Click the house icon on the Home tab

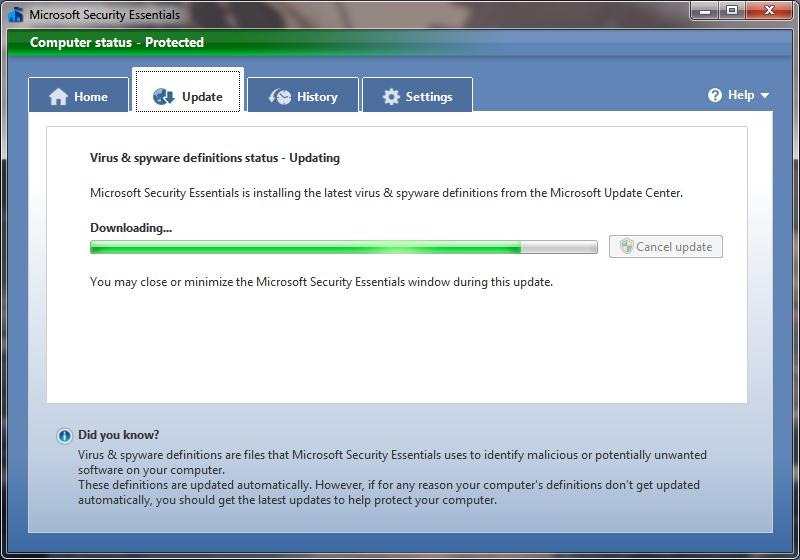[59, 97]
